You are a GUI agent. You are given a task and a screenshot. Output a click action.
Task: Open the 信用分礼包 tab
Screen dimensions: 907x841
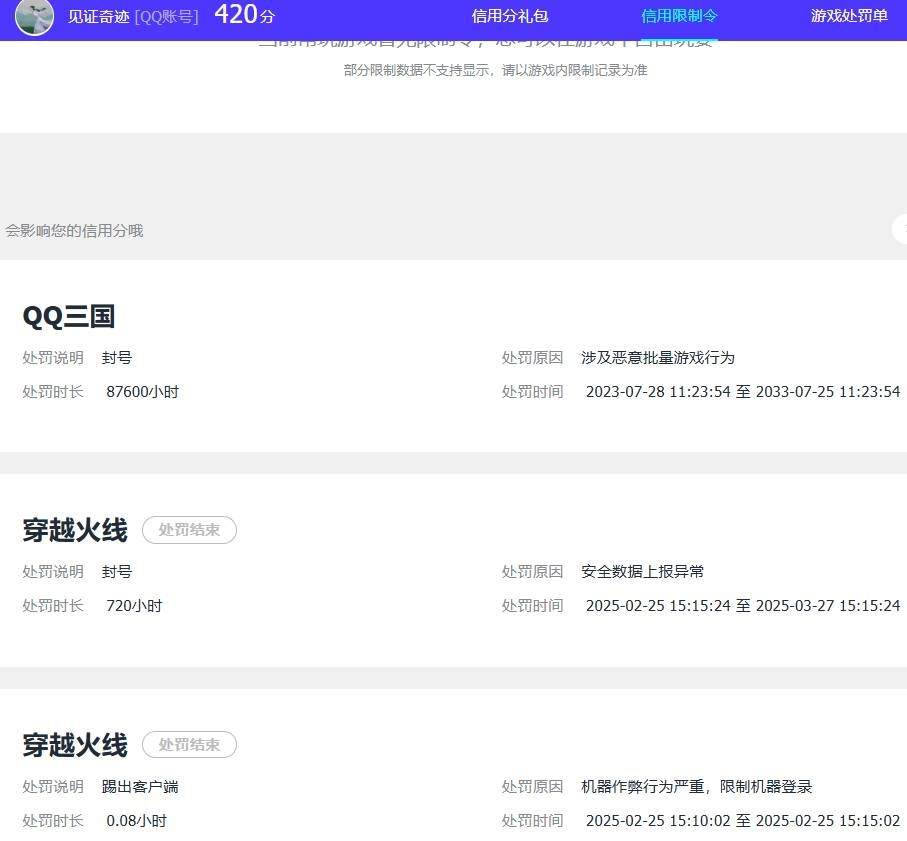(510, 16)
